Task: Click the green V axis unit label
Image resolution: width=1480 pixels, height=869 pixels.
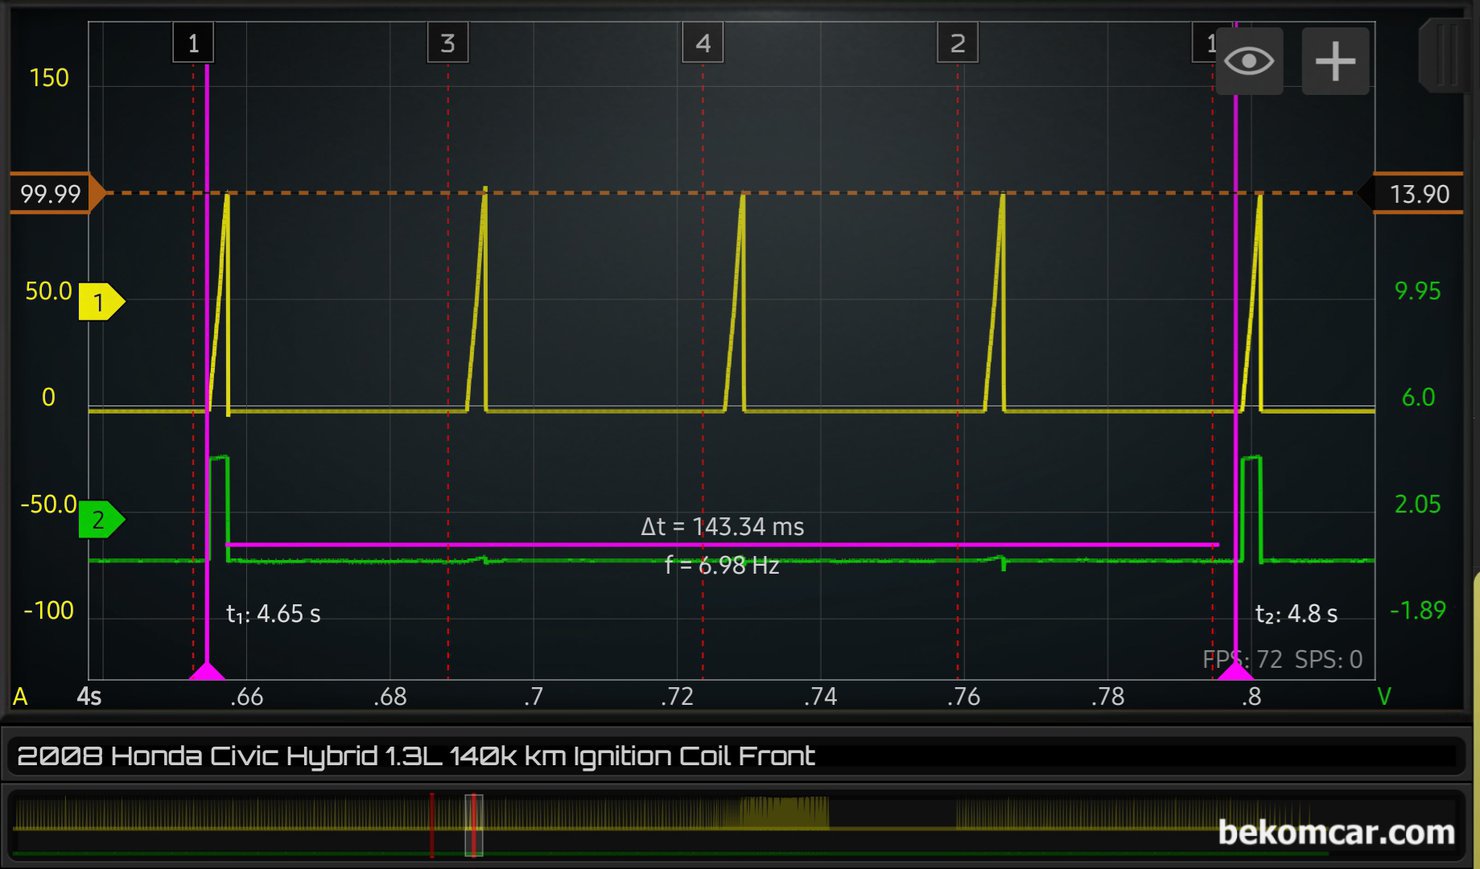Action: tap(1384, 696)
